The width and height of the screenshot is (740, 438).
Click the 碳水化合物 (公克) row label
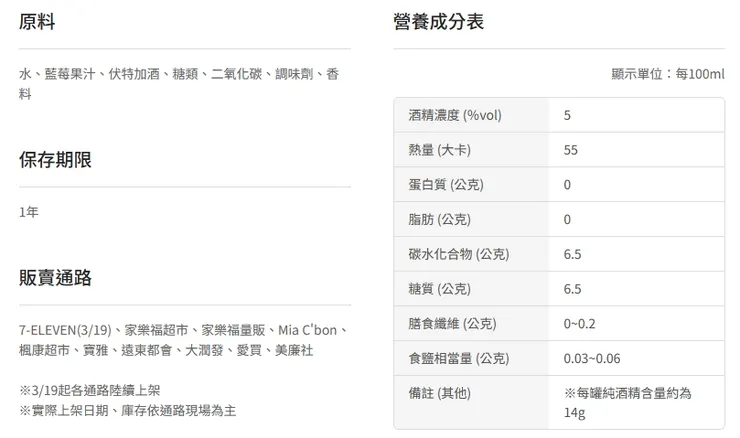[459, 254]
